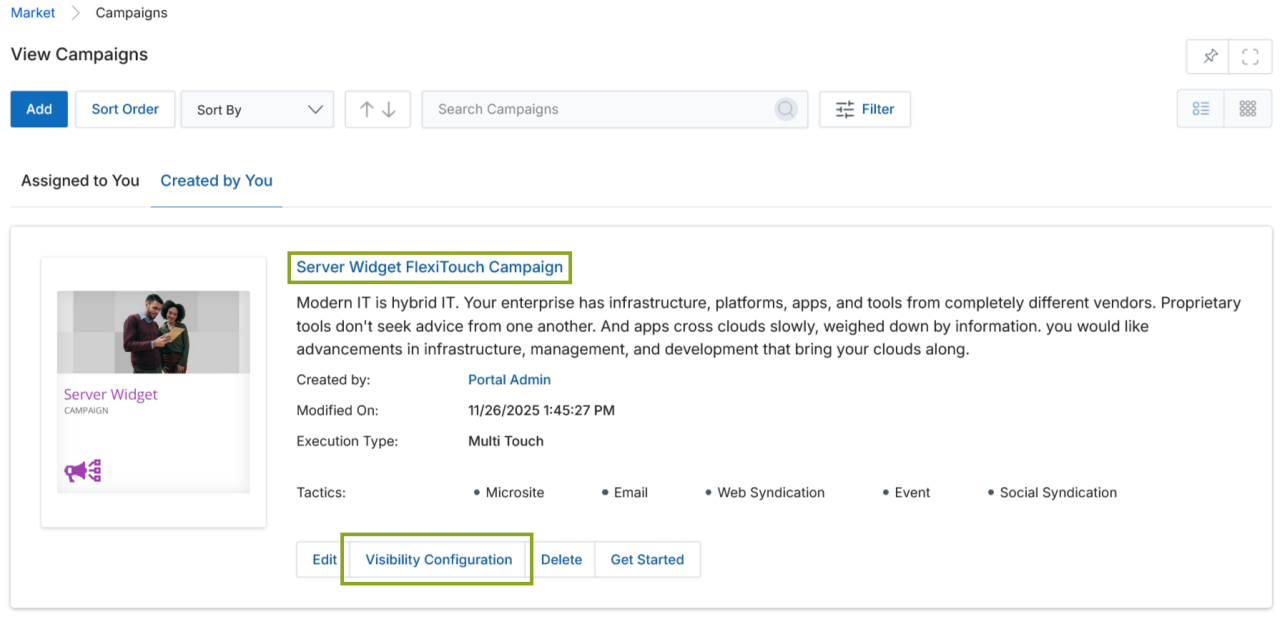The image size is (1280, 619).
Task: Click the campaign megaphone icon
Action: pos(83,470)
